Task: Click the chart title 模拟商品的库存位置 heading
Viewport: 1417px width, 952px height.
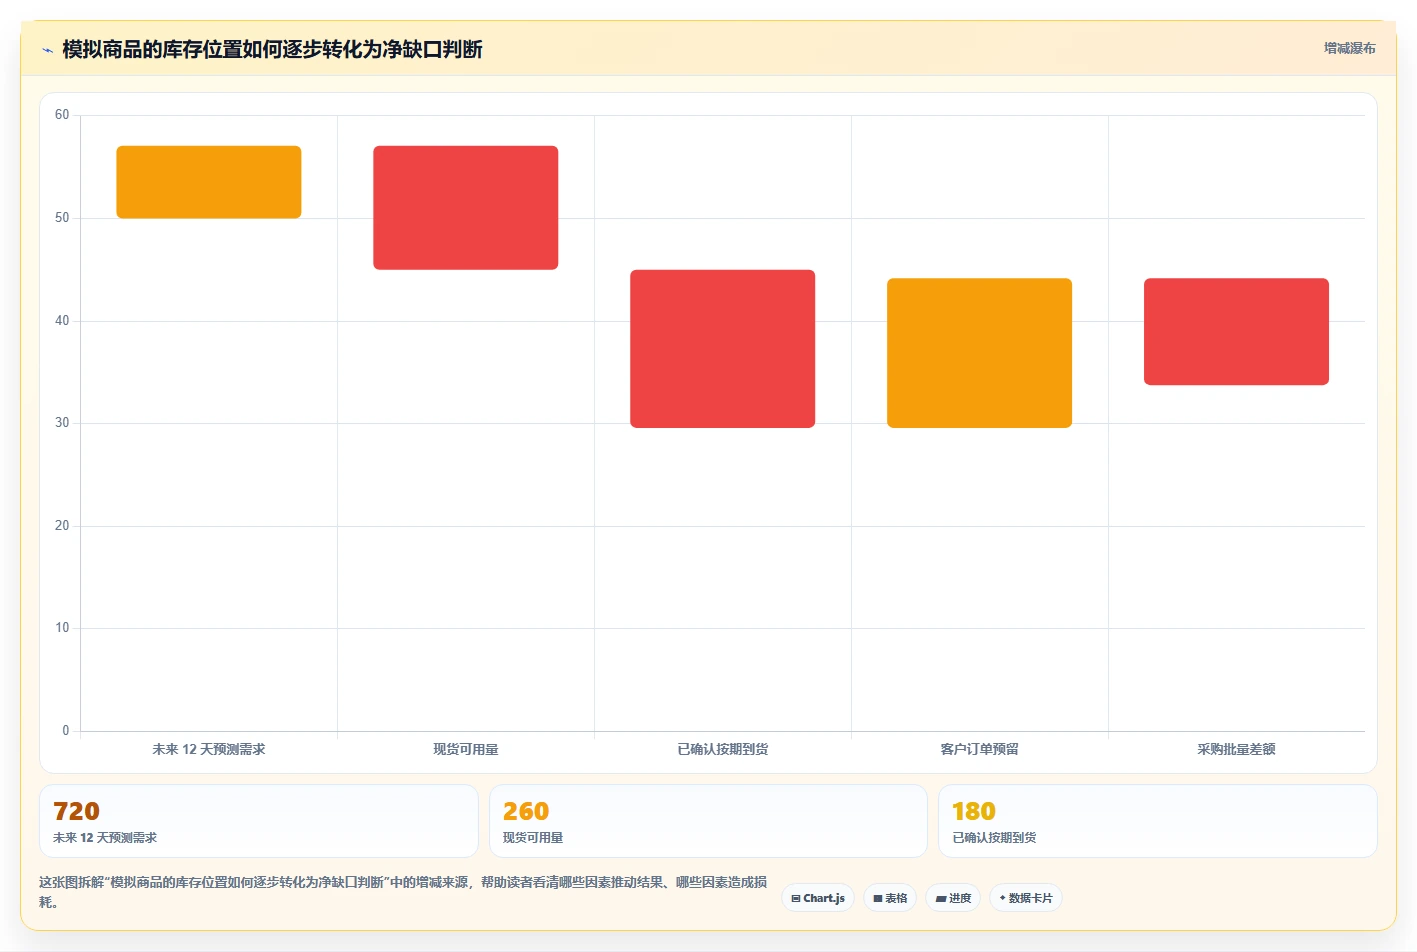Action: coord(272,49)
